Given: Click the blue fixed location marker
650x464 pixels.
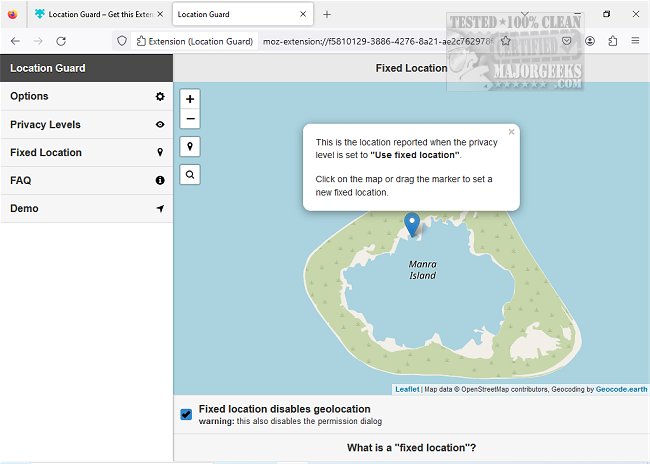Looking at the screenshot, I should [x=411, y=223].
